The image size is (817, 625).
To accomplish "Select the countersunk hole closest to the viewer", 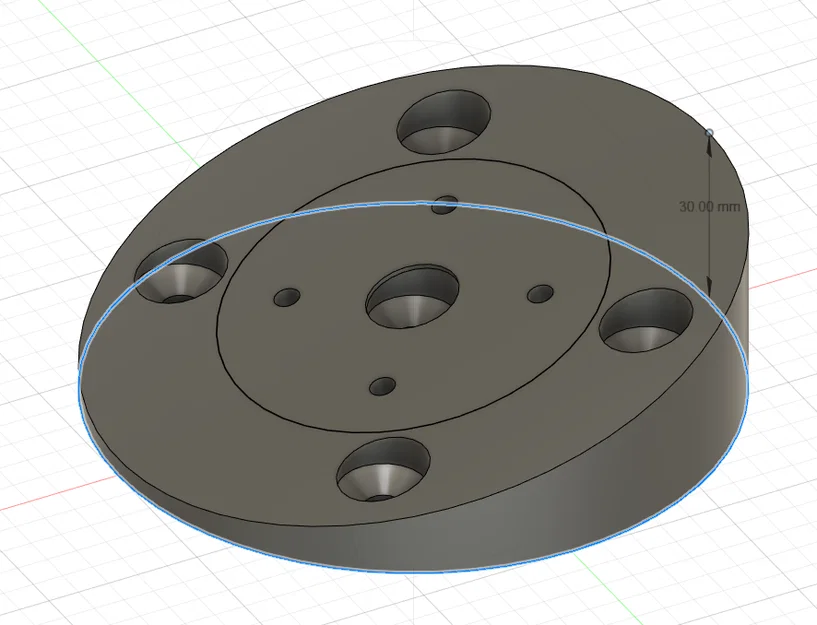I will (383, 470).
